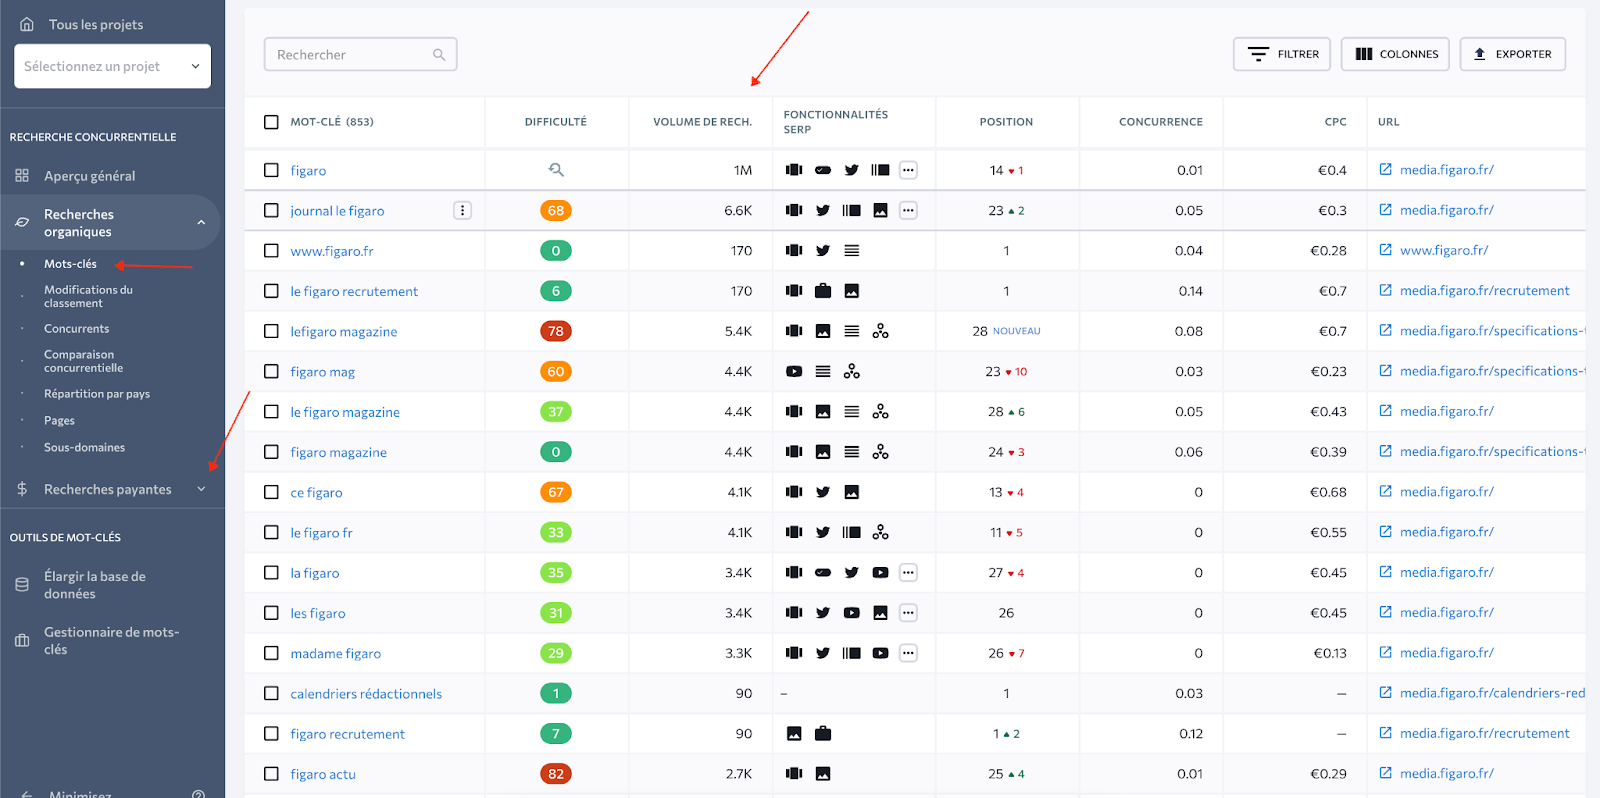Click the more SERP features icon in the figaro row
Viewport: 1600px width, 798px height.
tap(908, 170)
